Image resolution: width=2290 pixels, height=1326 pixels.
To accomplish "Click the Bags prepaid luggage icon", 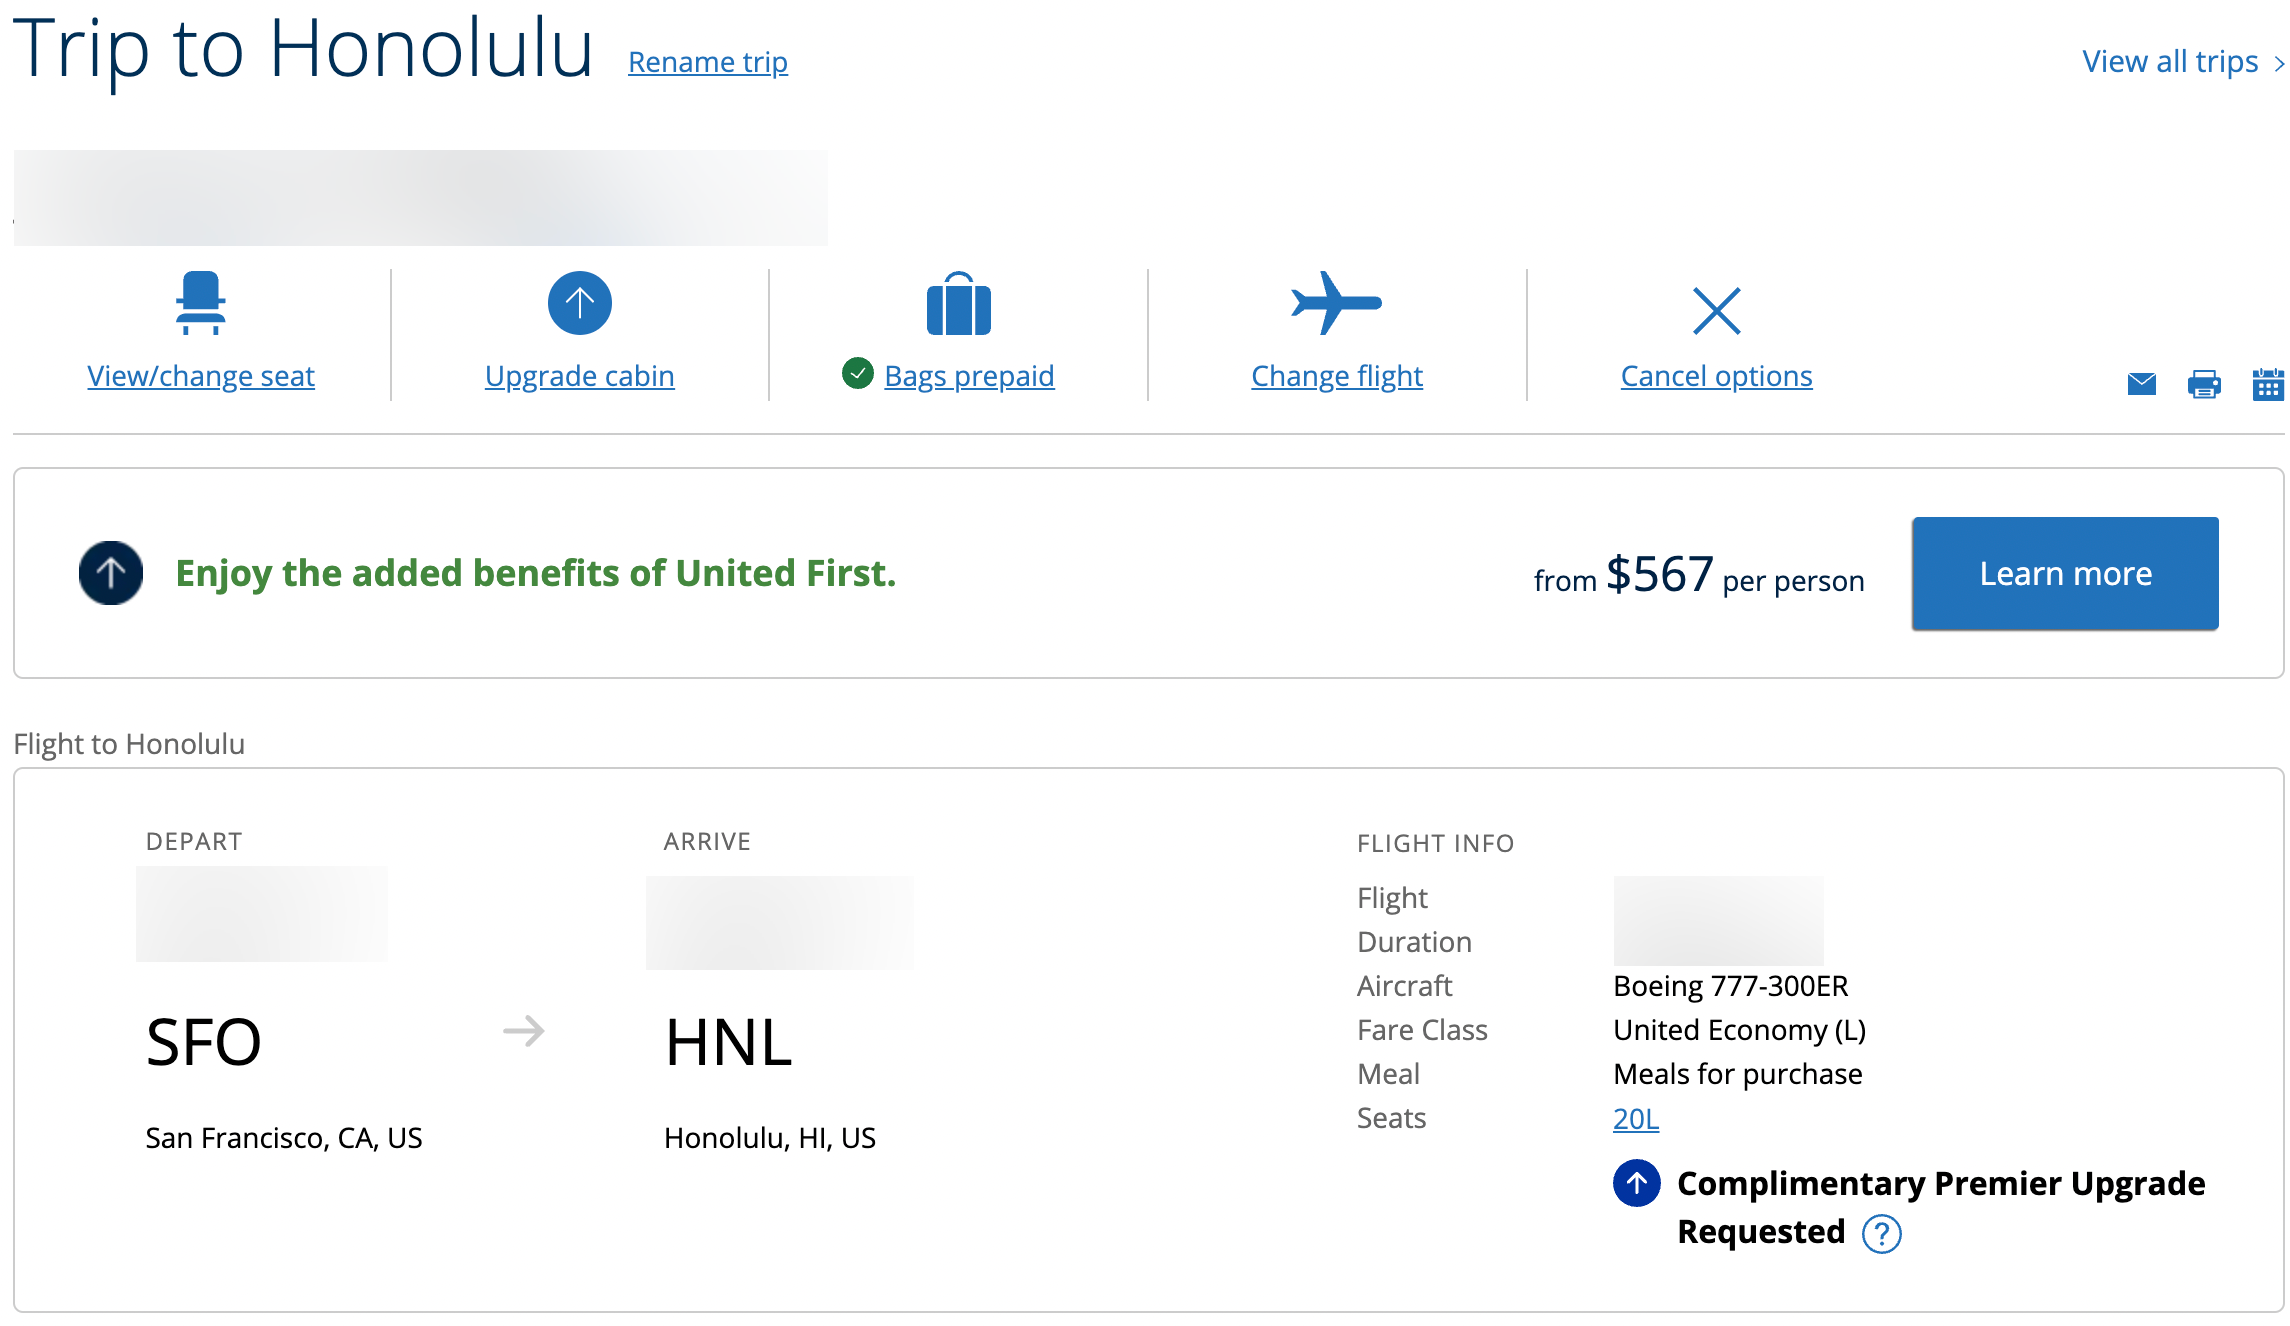I will (x=958, y=303).
